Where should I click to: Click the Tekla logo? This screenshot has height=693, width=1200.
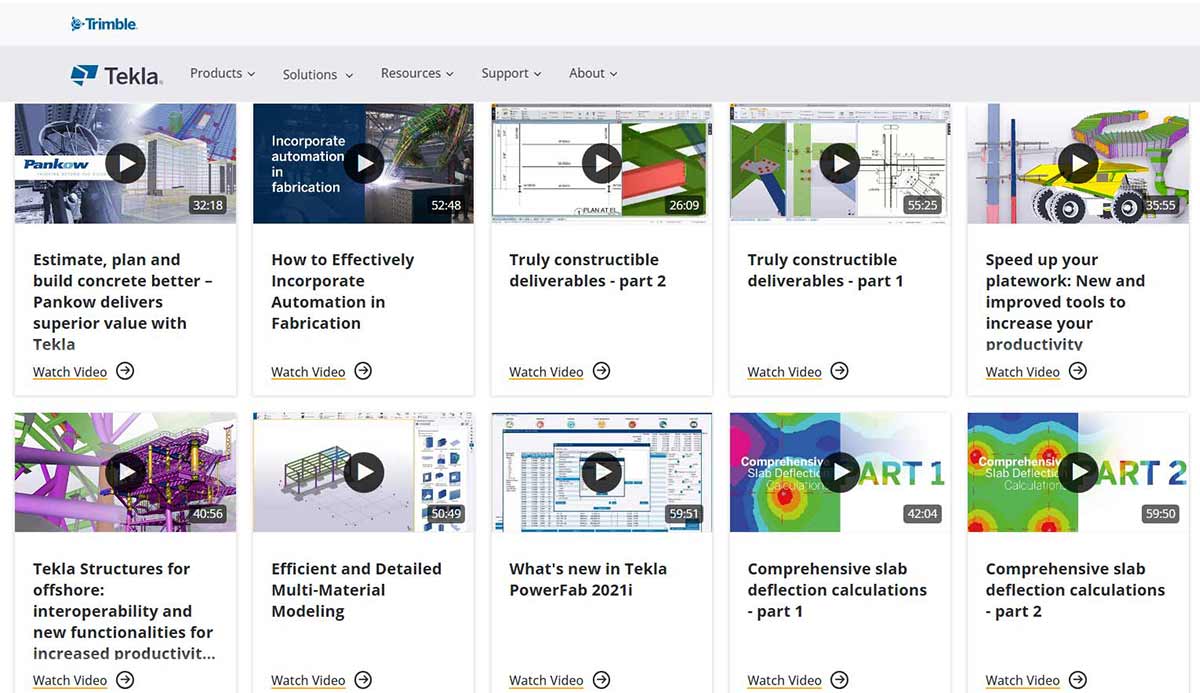(x=116, y=73)
